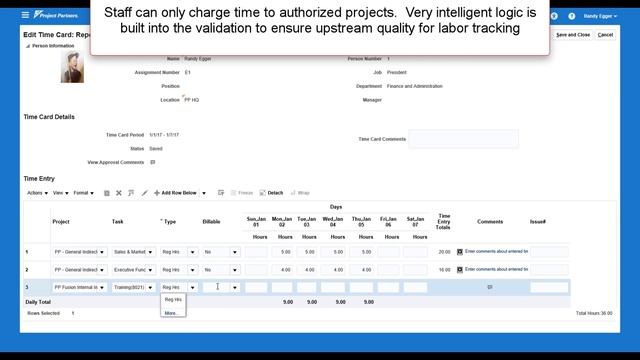
Task: Open the Add Row Below dropdown arrow
Action: point(204,193)
